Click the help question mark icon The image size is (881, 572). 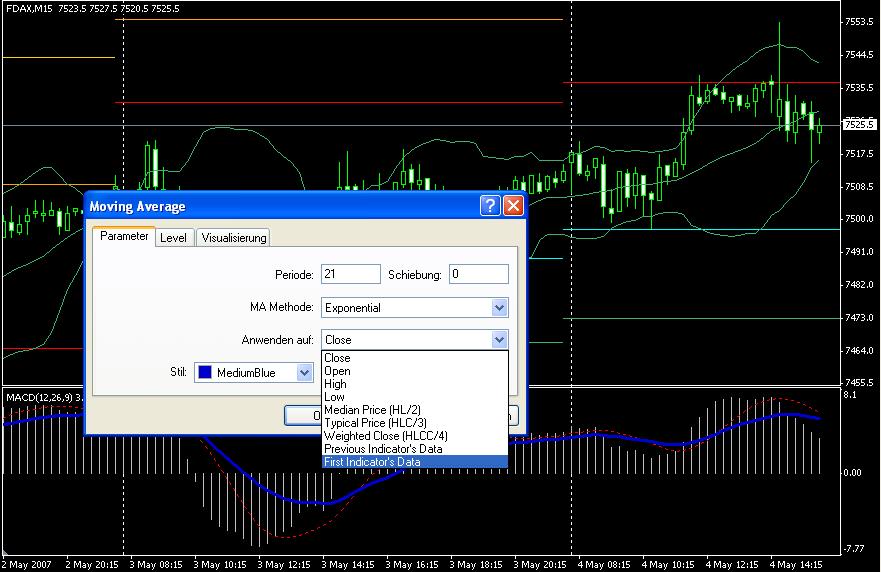click(490, 206)
